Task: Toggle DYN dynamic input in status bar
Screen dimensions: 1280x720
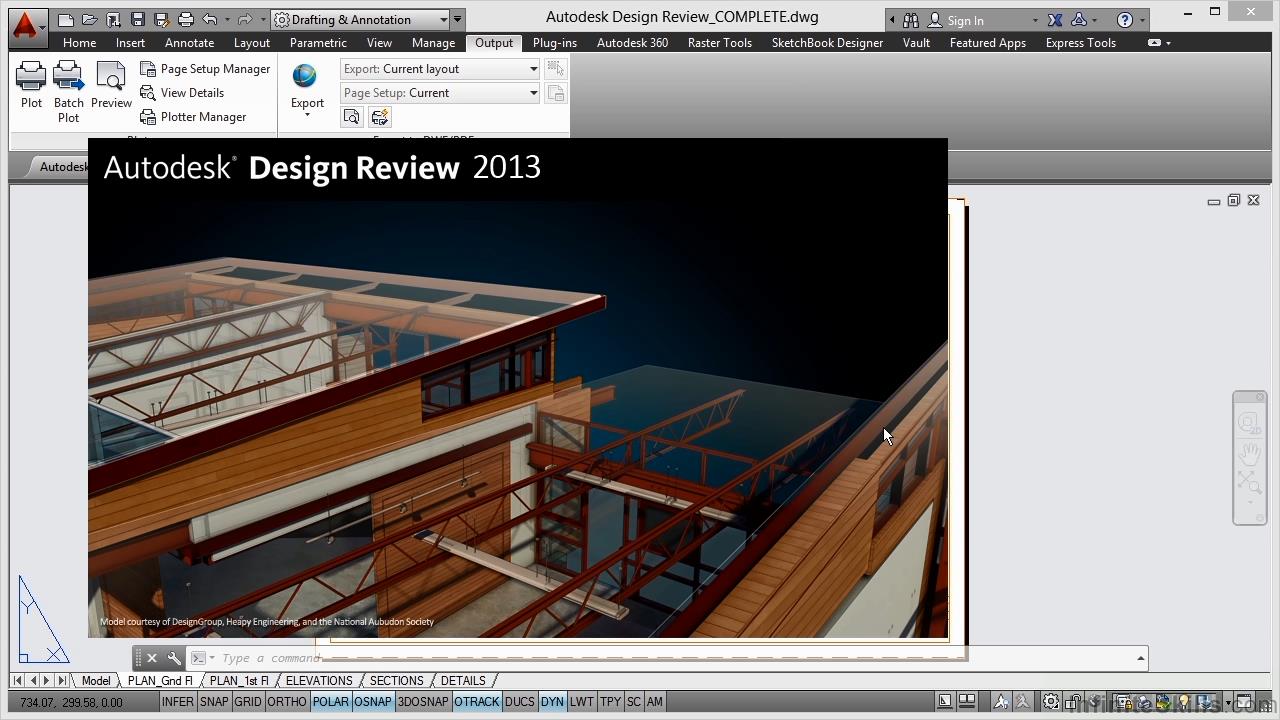Action: (x=552, y=702)
